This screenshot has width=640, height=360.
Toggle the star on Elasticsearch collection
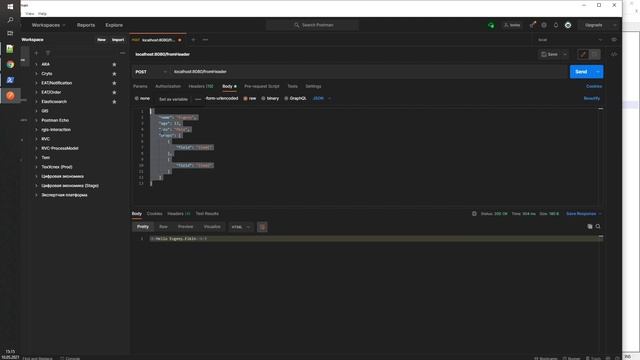click(114, 102)
